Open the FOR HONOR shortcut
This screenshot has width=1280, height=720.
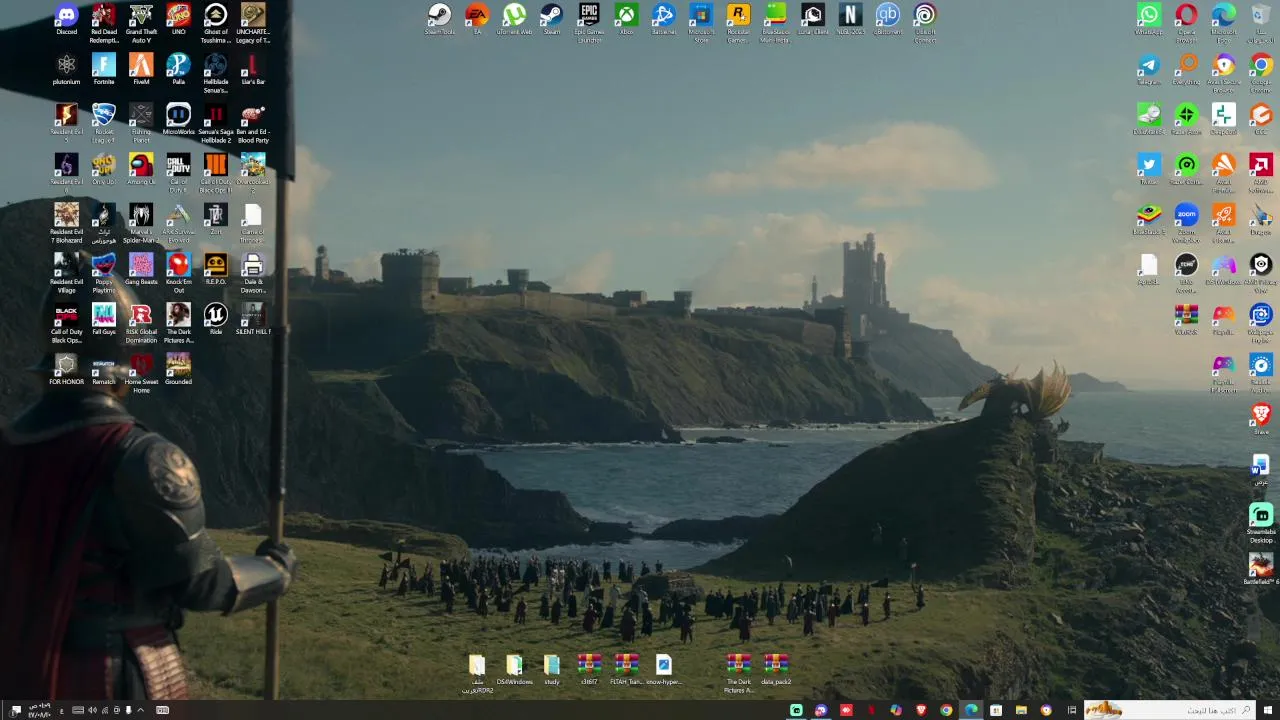click(x=66, y=370)
